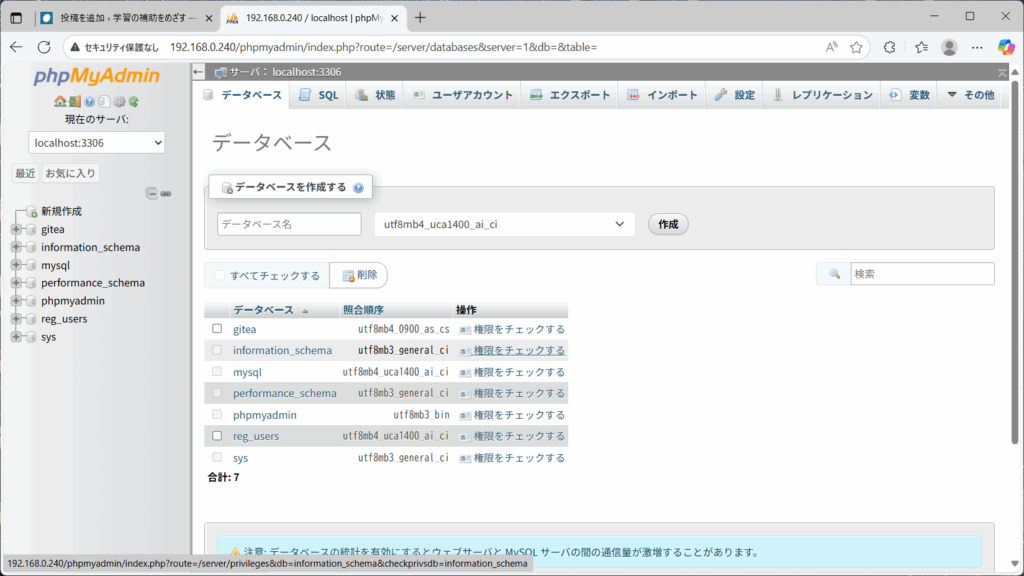Click the help icon beside データベースを作成する
The width and height of the screenshot is (1024, 576).
pyautogui.click(x=358, y=188)
